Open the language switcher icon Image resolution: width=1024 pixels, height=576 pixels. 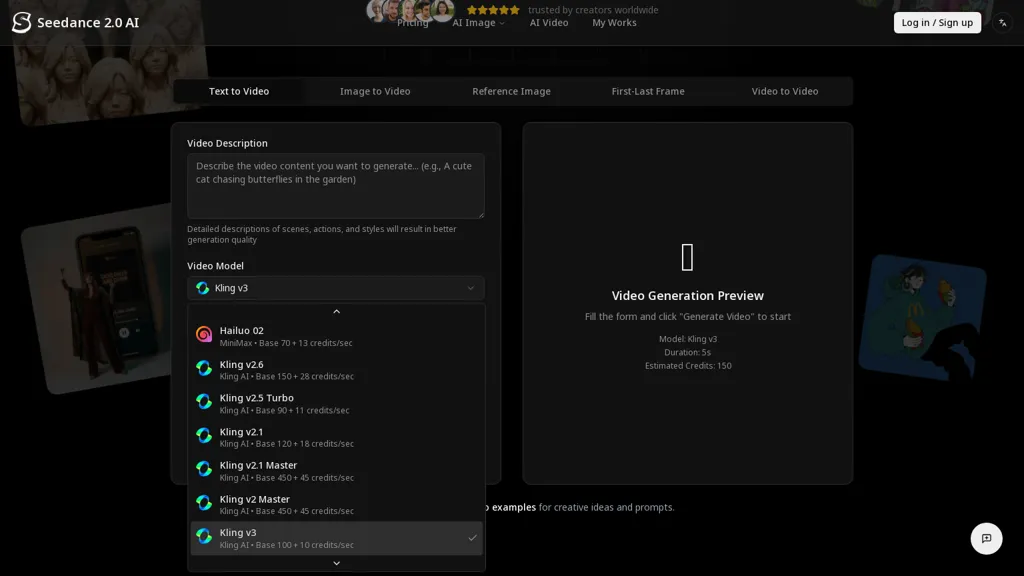click(x=1002, y=22)
